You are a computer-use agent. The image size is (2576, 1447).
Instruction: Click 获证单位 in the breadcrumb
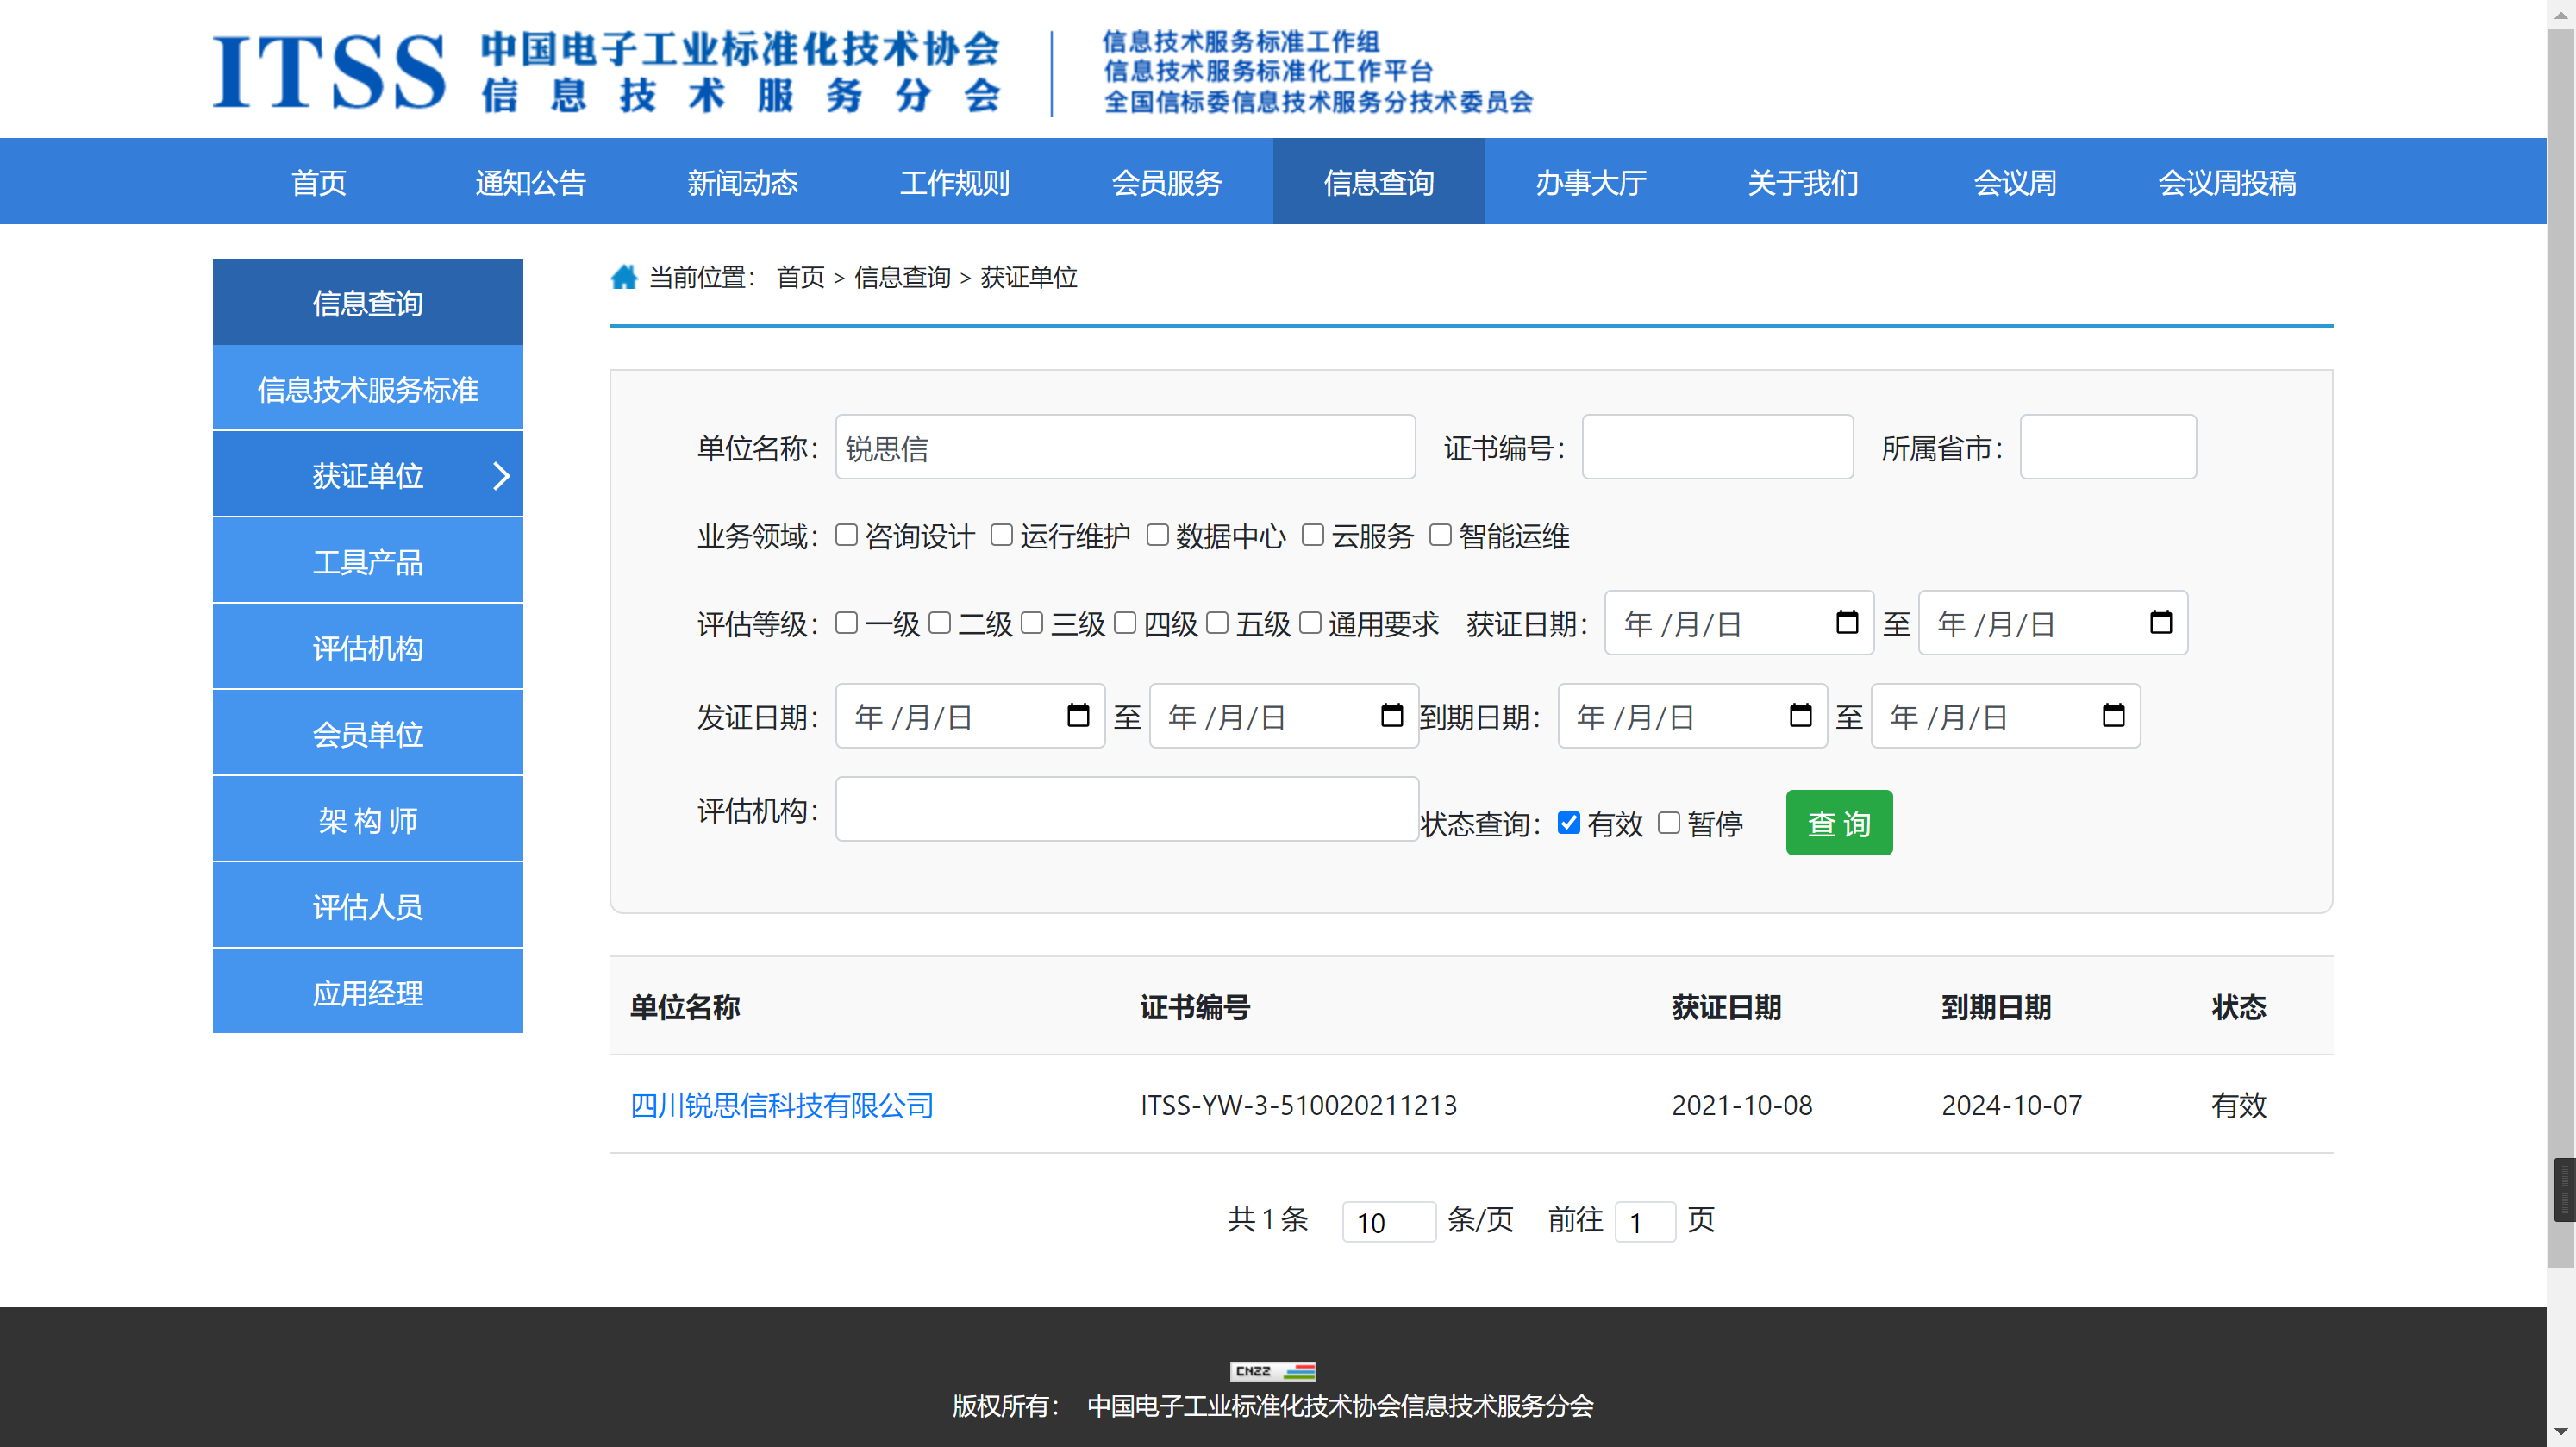click(x=1028, y=277)
